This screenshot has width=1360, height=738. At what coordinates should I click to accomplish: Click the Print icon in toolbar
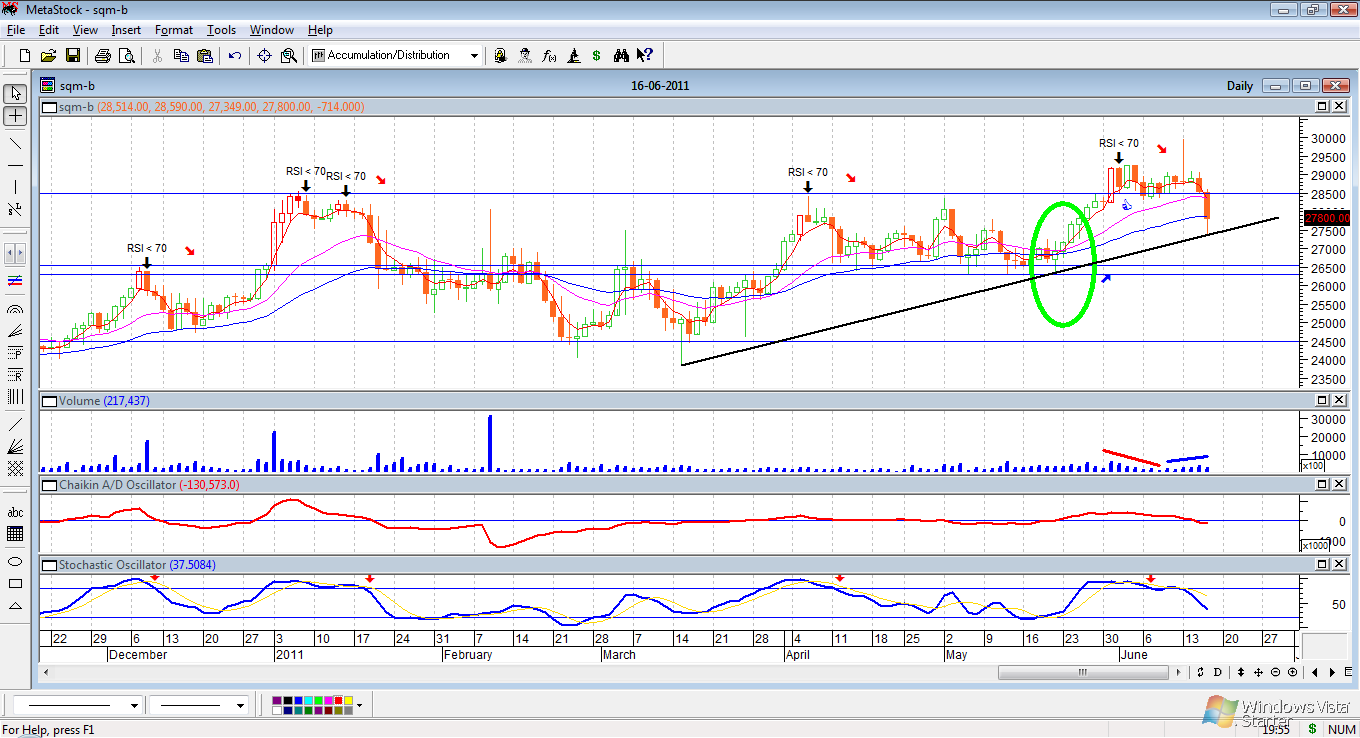pyautogui.click(x=102, y=56)
